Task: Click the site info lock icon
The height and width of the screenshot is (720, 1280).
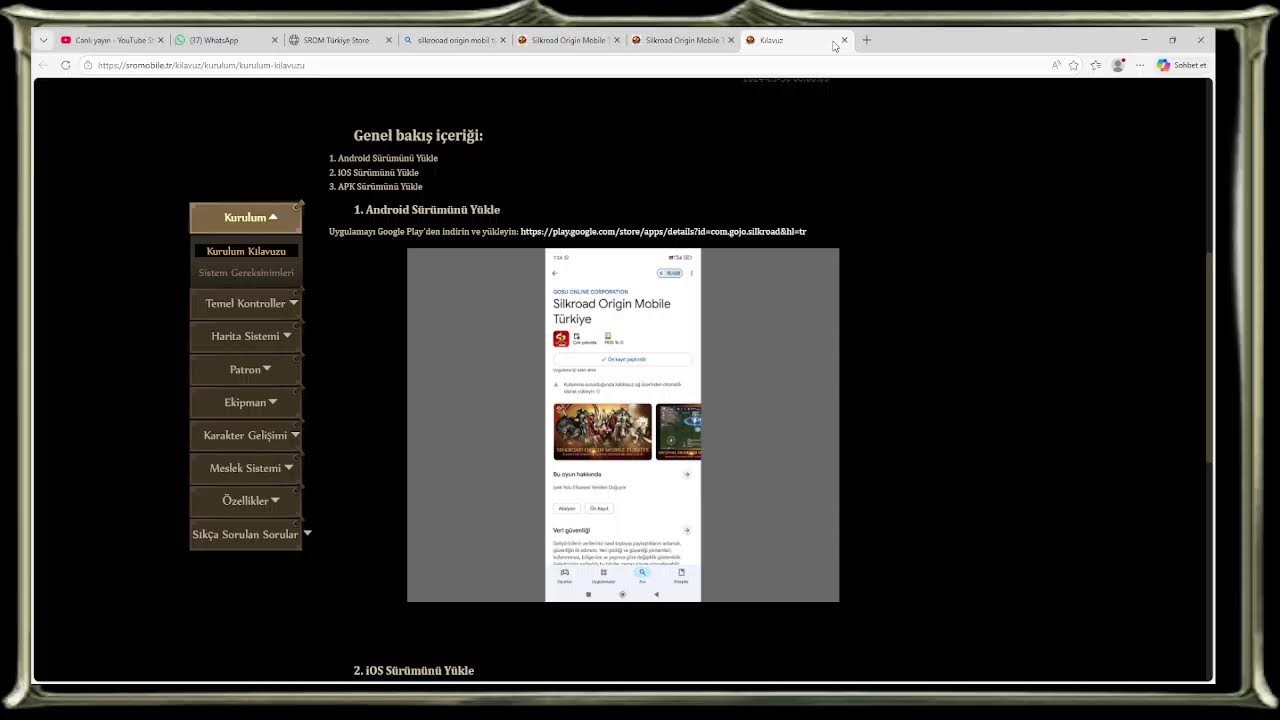Action: 88,65
